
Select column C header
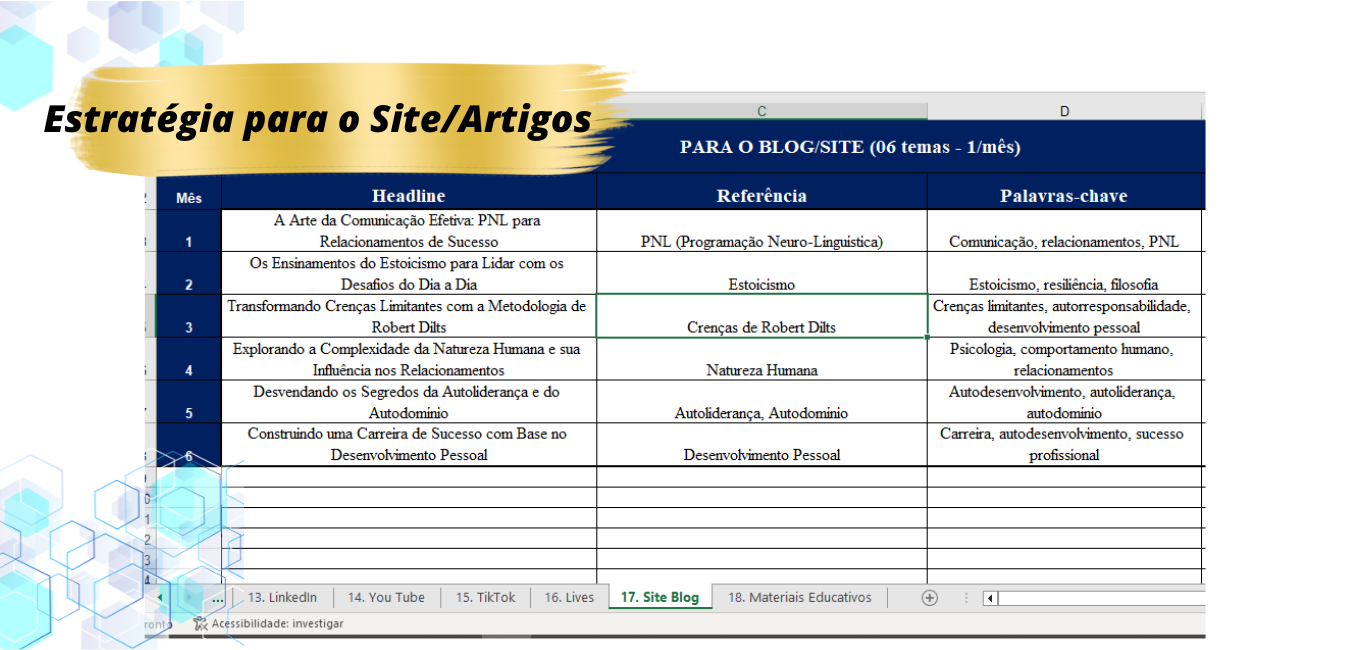(x=762, y=111)
